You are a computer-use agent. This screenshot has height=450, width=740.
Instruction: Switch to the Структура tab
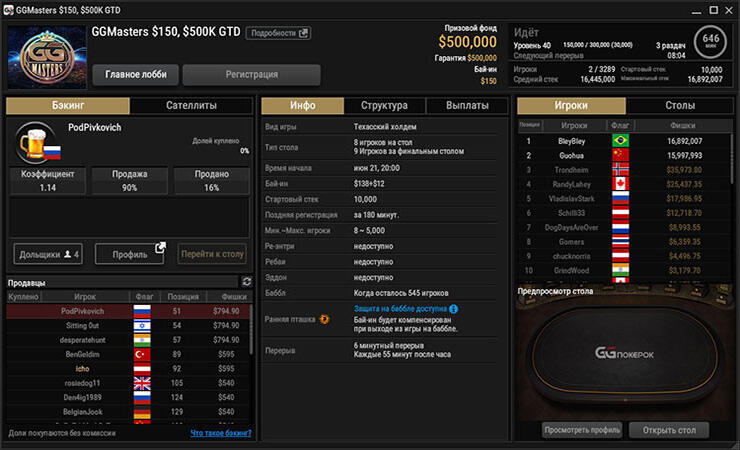385,105
